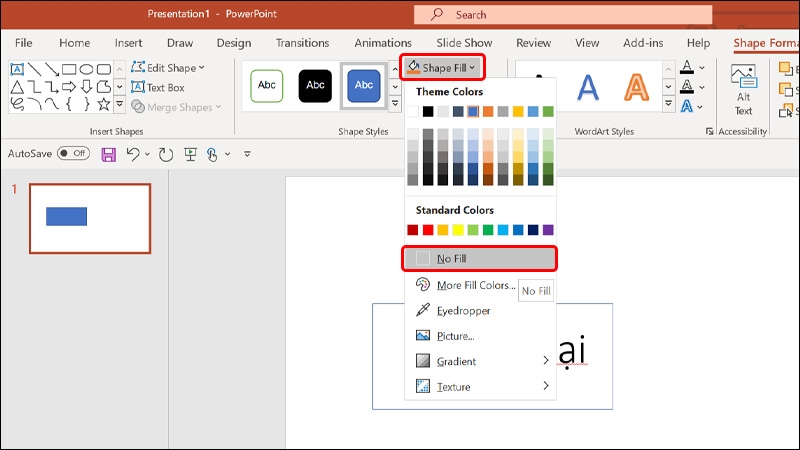Screen dimensions: 800x450
Task: Pick the 5-point Star shape
Action: click(x=104, y=104)
